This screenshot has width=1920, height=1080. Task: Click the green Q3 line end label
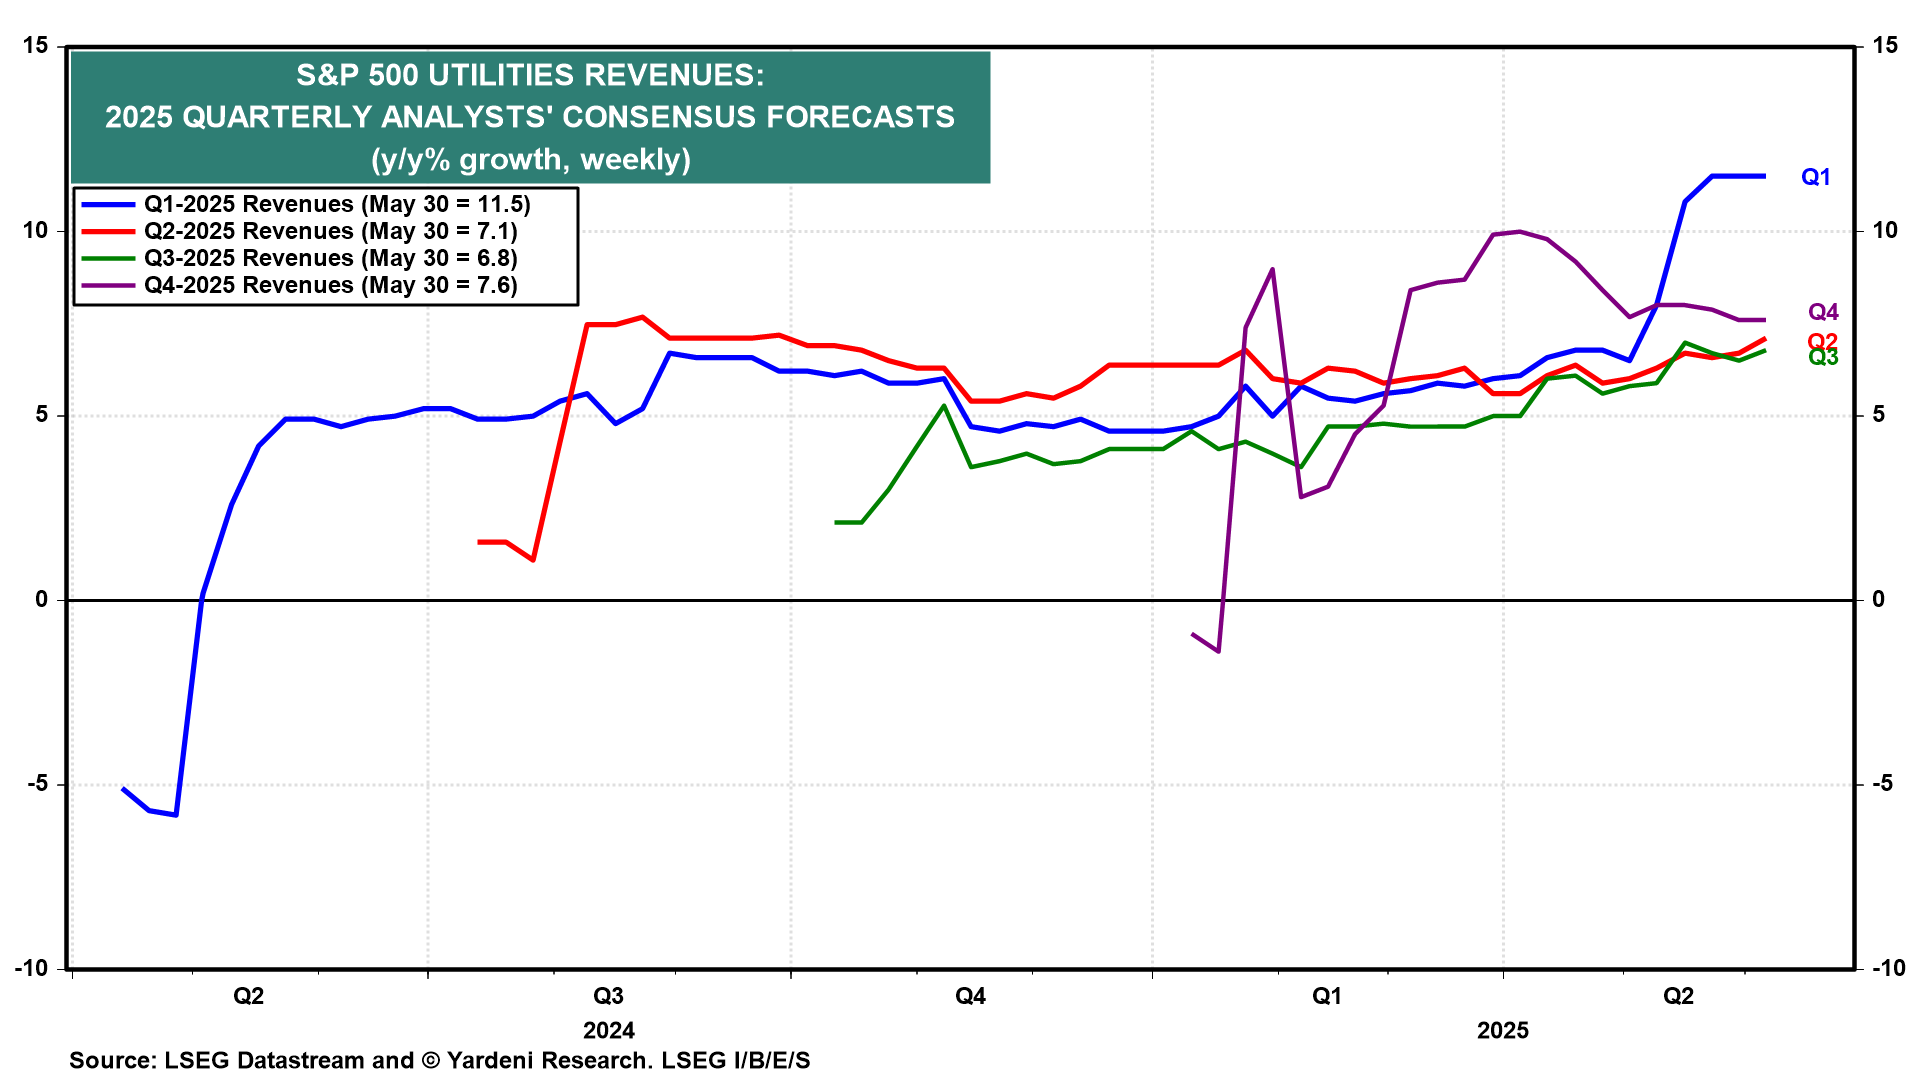pos(1823,358)
